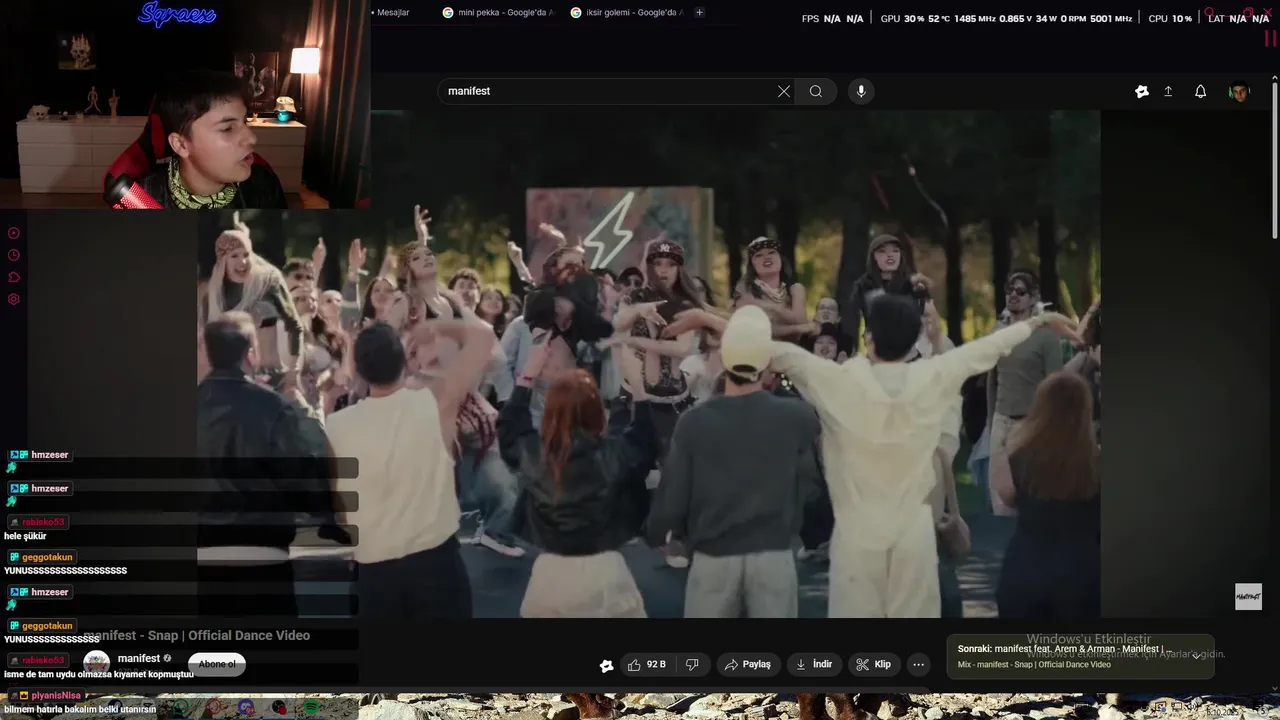1280x720 pixels.
Task: Open a new browser tab
Action: tap(699, 13)
